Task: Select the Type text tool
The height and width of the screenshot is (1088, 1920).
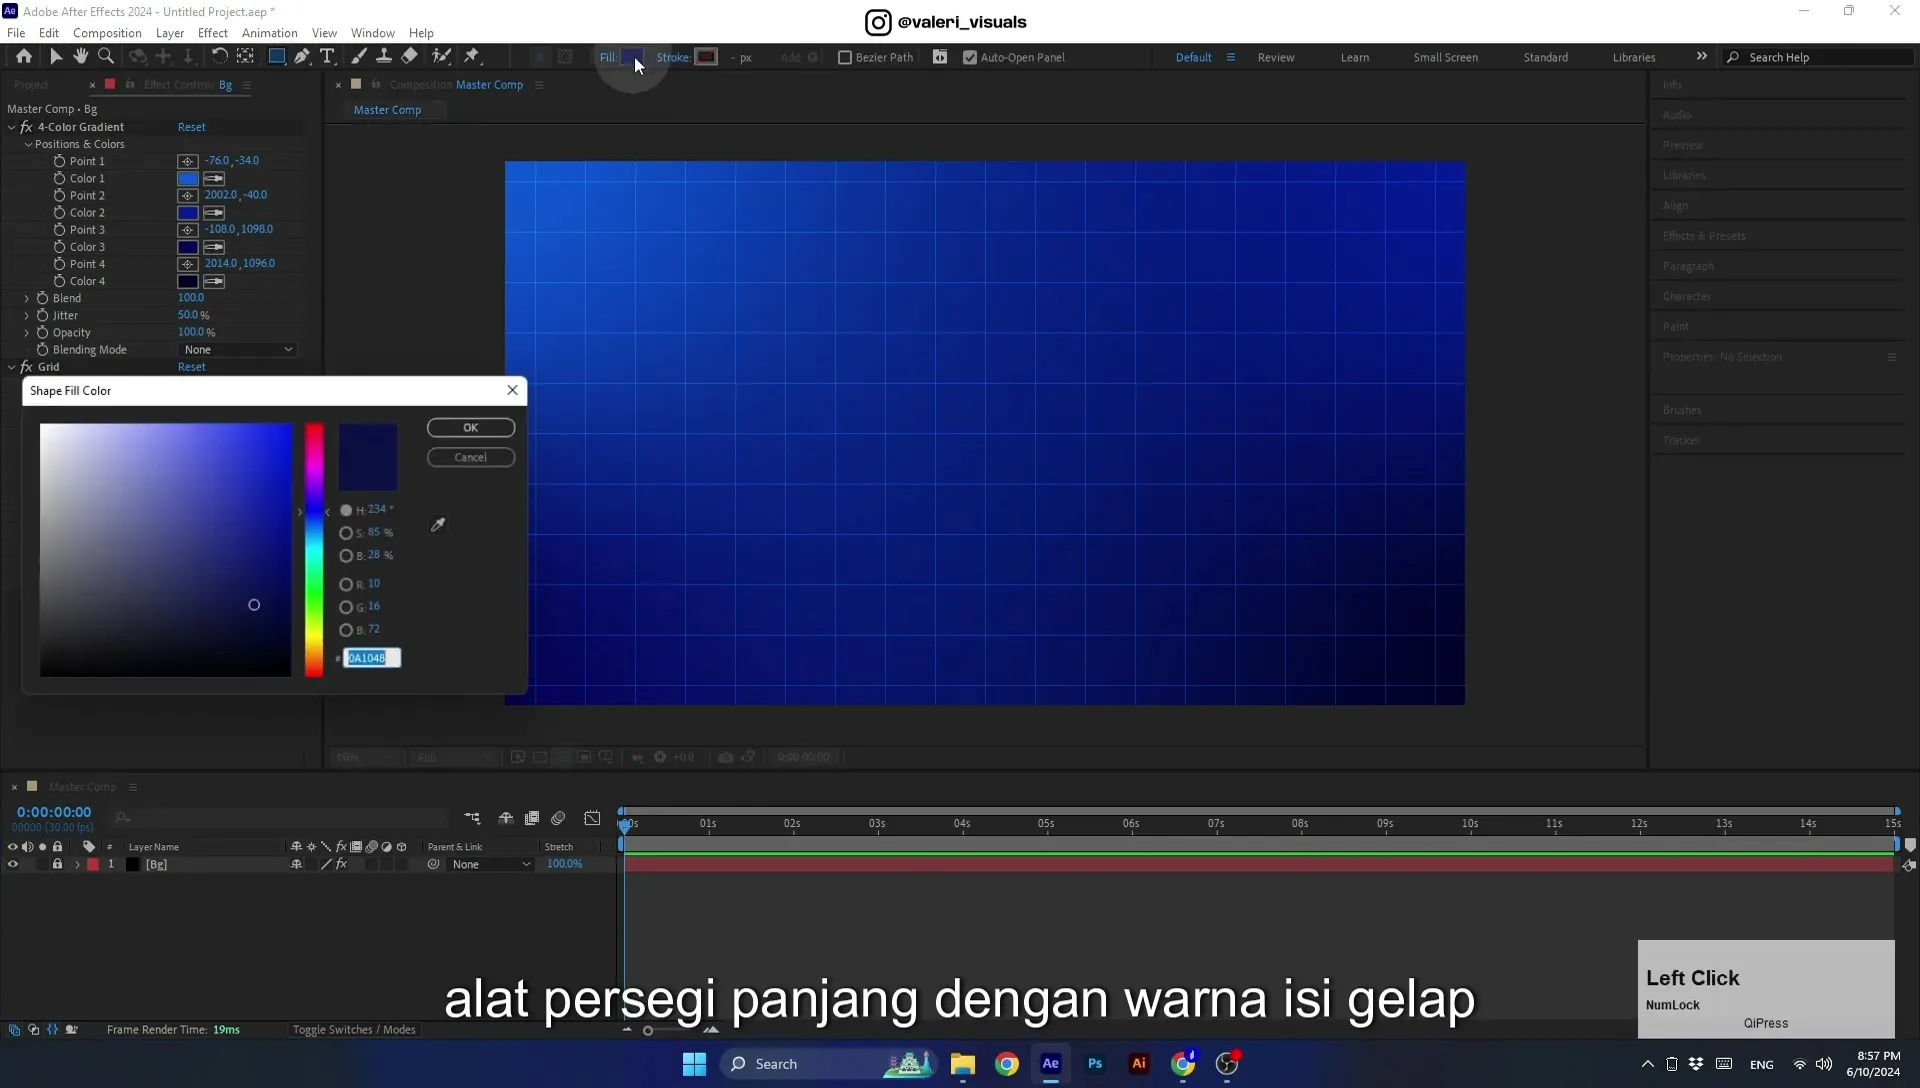Action: pos(327,57)
